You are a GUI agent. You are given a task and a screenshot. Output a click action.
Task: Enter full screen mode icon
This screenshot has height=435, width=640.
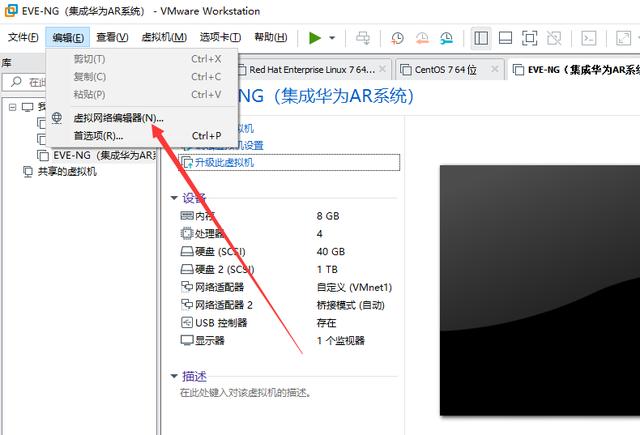pyautogui.click(x=529, y=38)
